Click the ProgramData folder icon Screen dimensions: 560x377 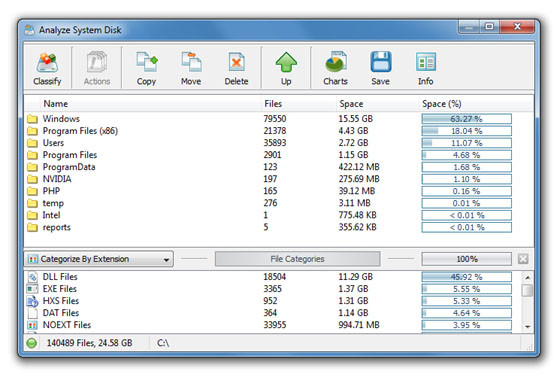(x=32, y=167)
